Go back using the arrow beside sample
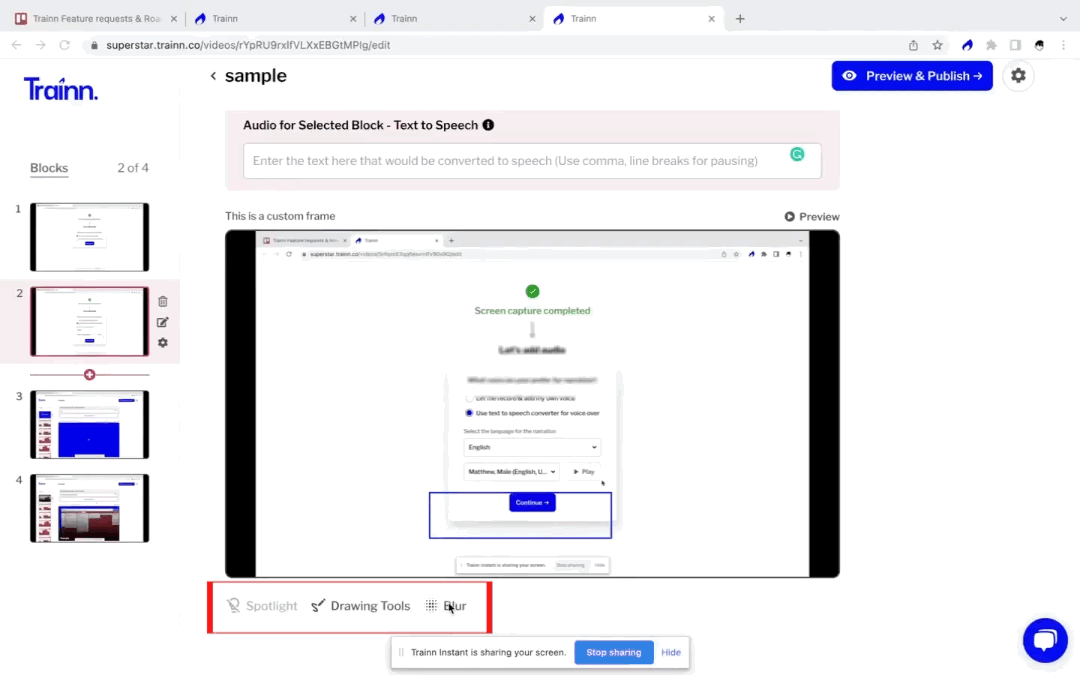 point(214,76)
